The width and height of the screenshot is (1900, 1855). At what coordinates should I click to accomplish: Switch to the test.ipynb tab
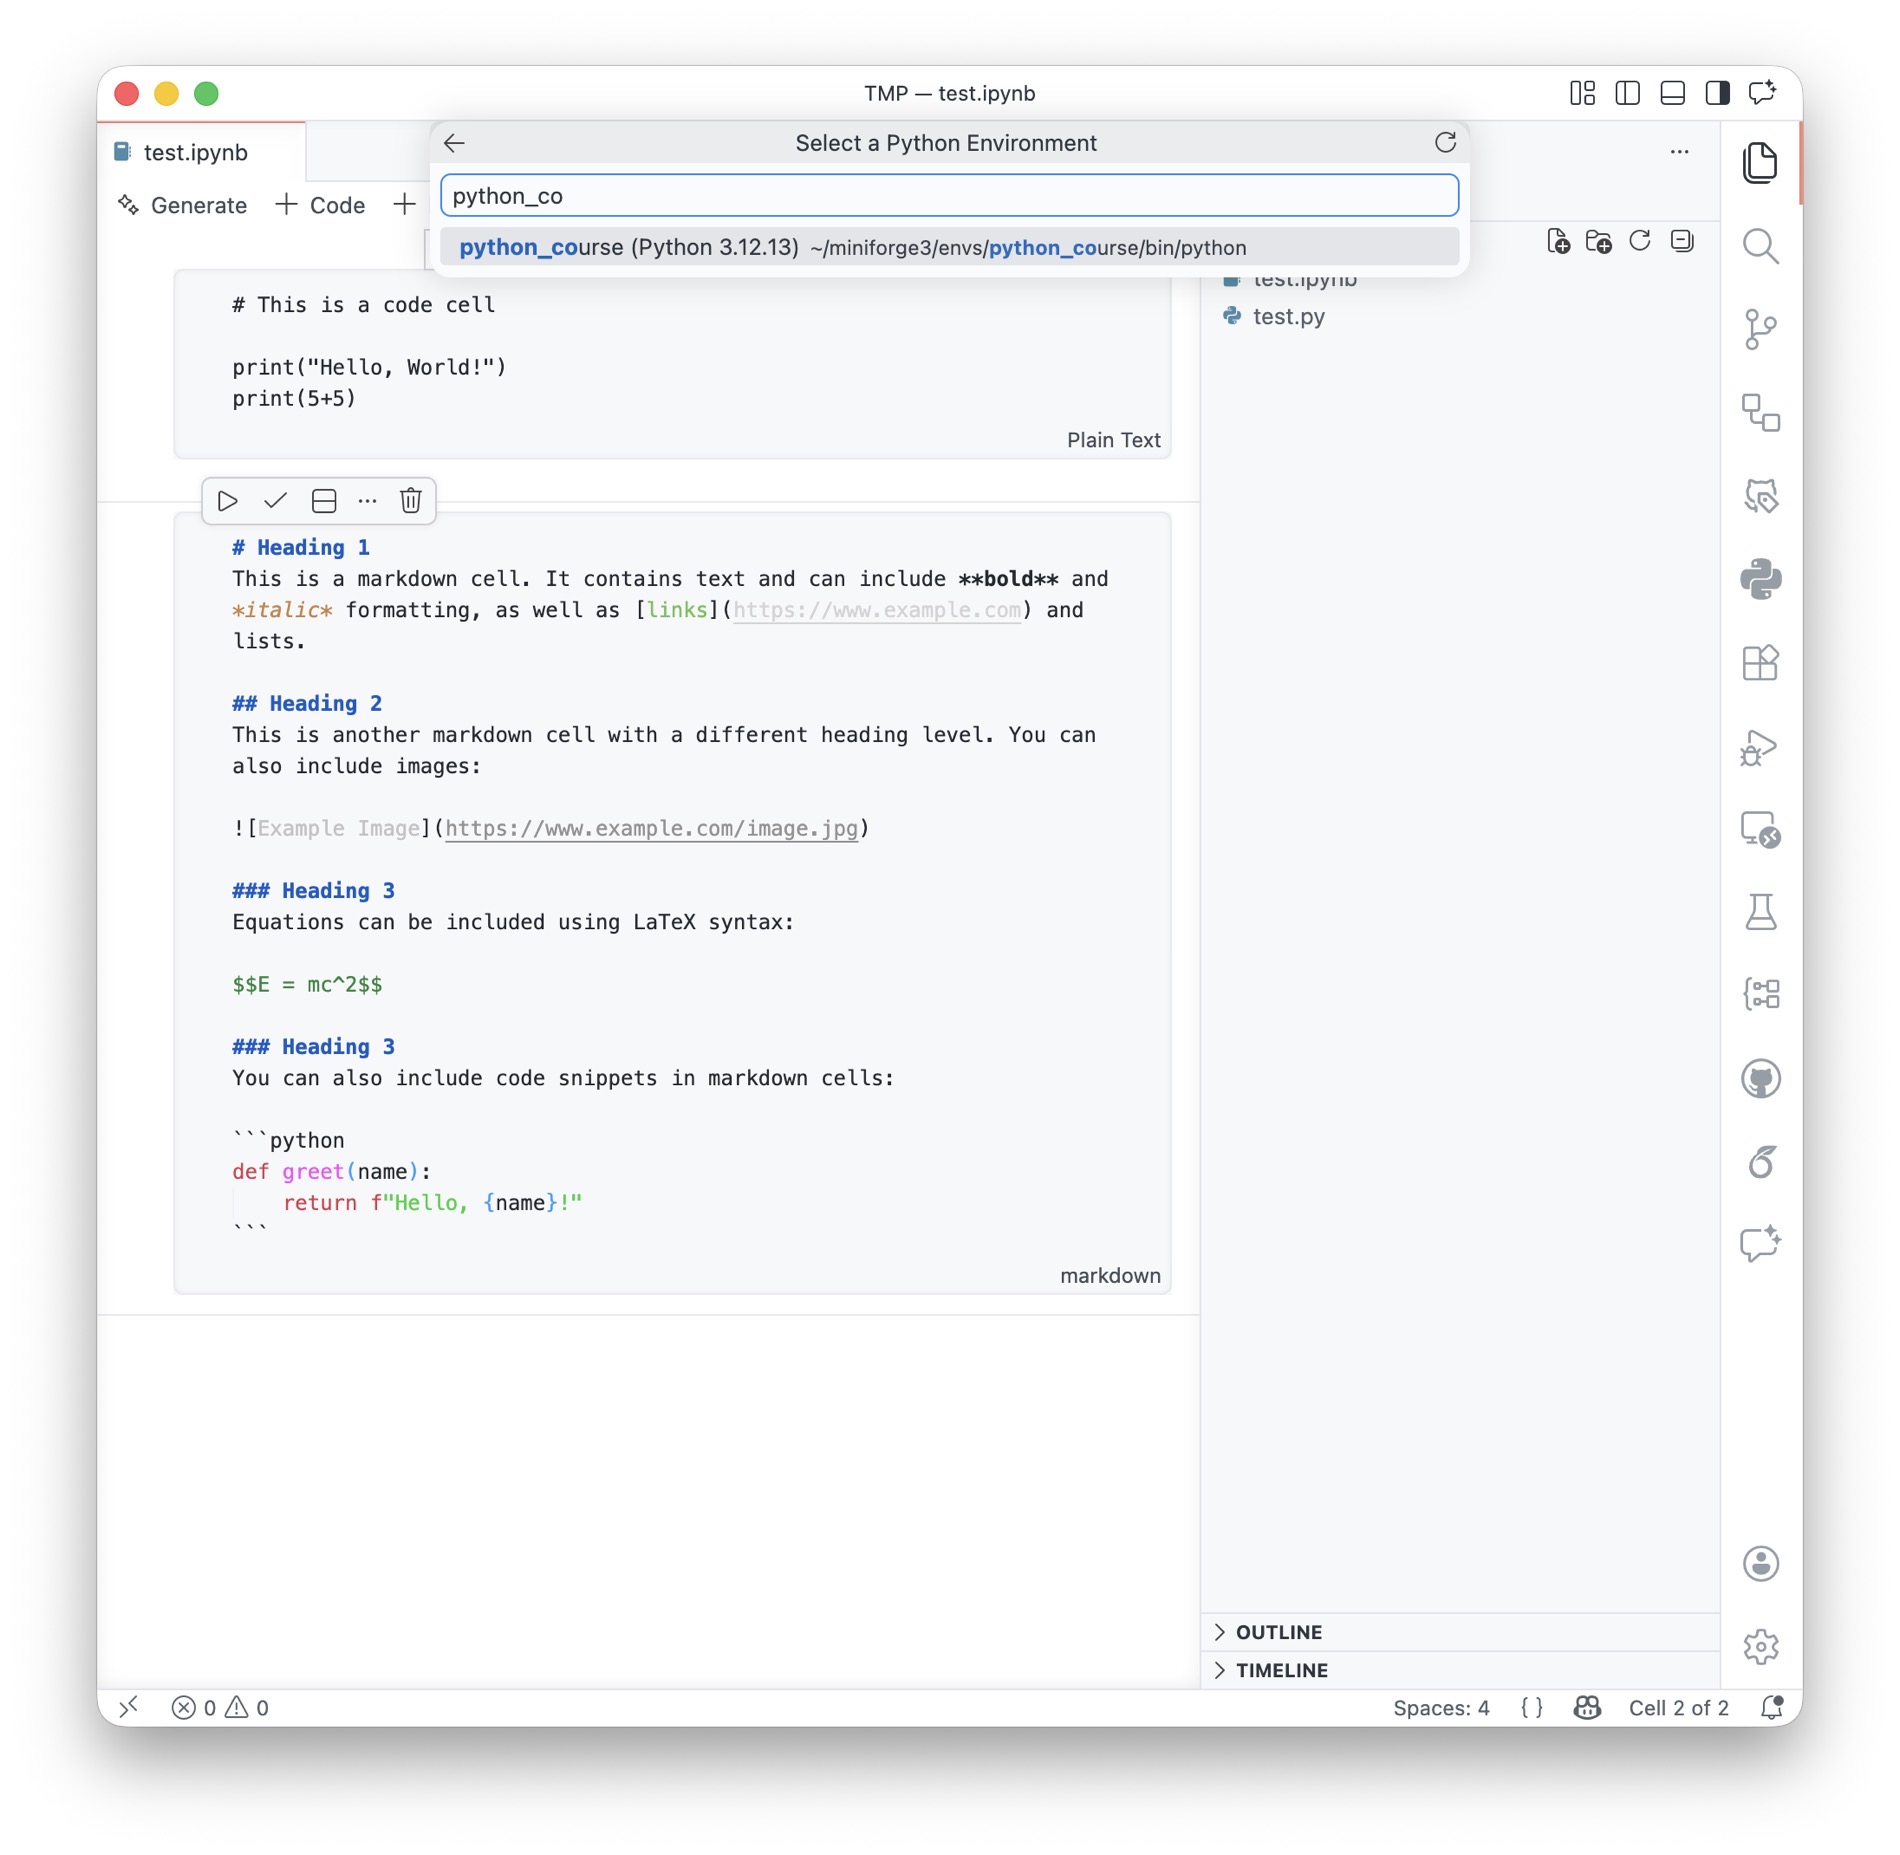pyautogui.click(x=196, y=152)
